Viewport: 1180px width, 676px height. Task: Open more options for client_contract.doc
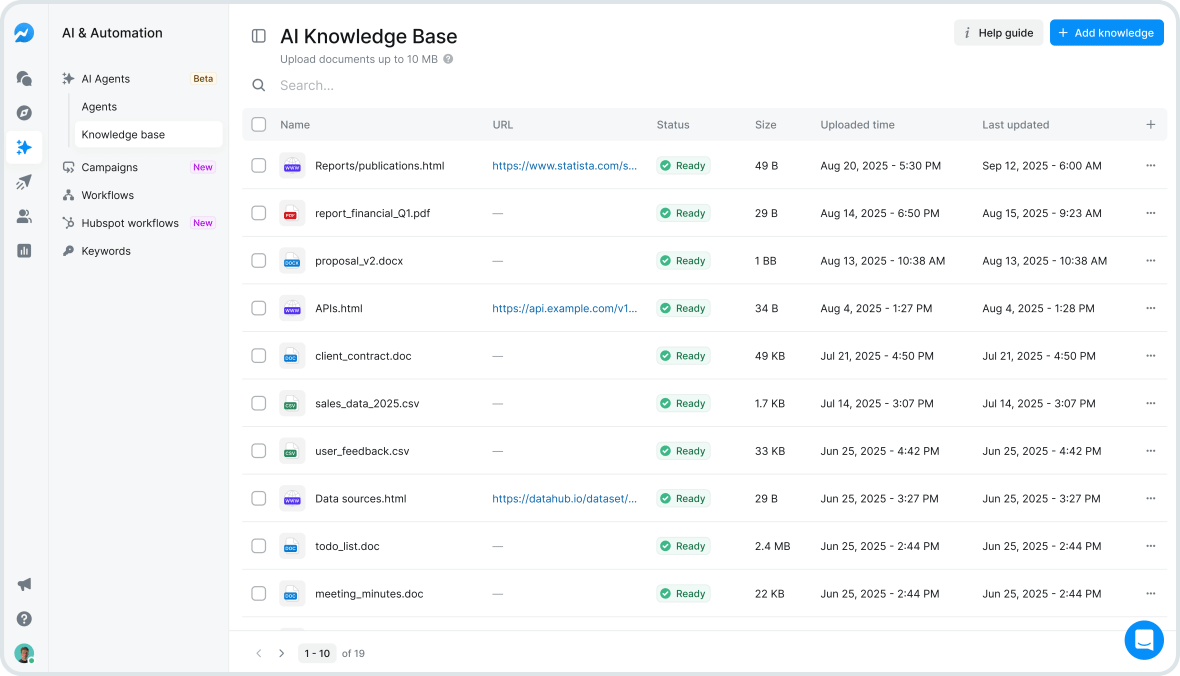1151,355
